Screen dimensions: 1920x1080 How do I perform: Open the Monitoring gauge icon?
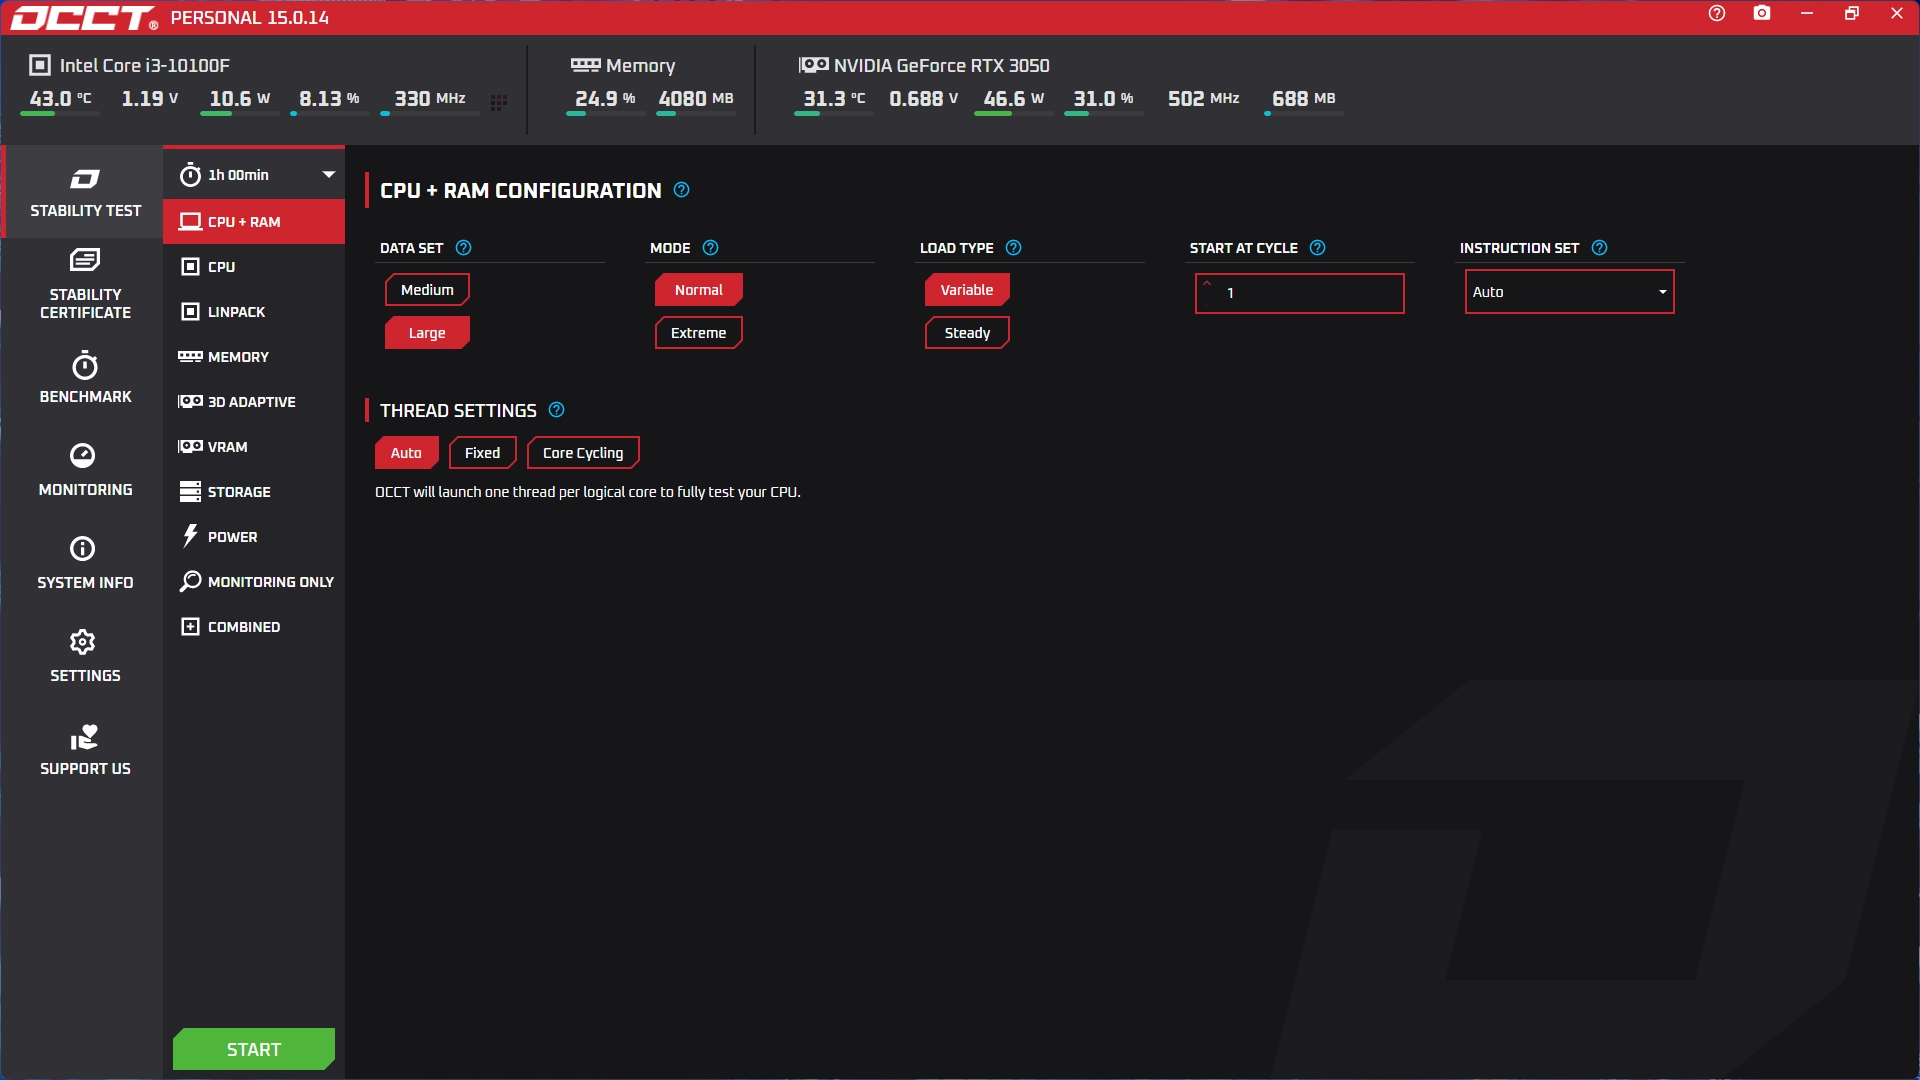coord(83,456)
